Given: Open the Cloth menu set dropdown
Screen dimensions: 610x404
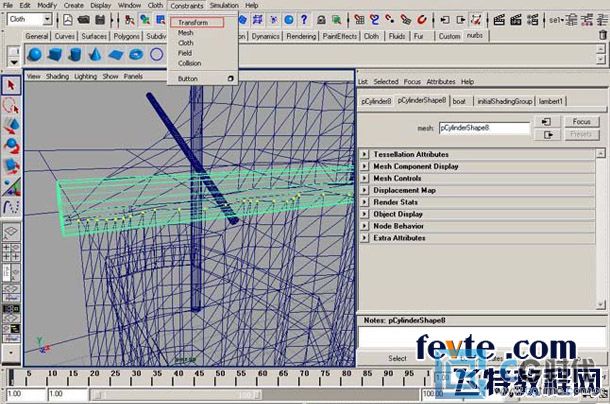Looking at the screenshot, I should click(47, 19).
